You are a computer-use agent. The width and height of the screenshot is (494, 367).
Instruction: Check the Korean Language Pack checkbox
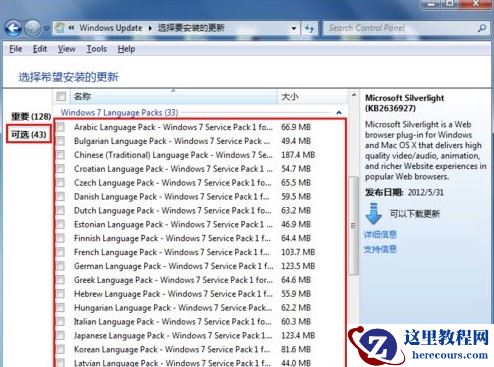[x=61, y=349]
